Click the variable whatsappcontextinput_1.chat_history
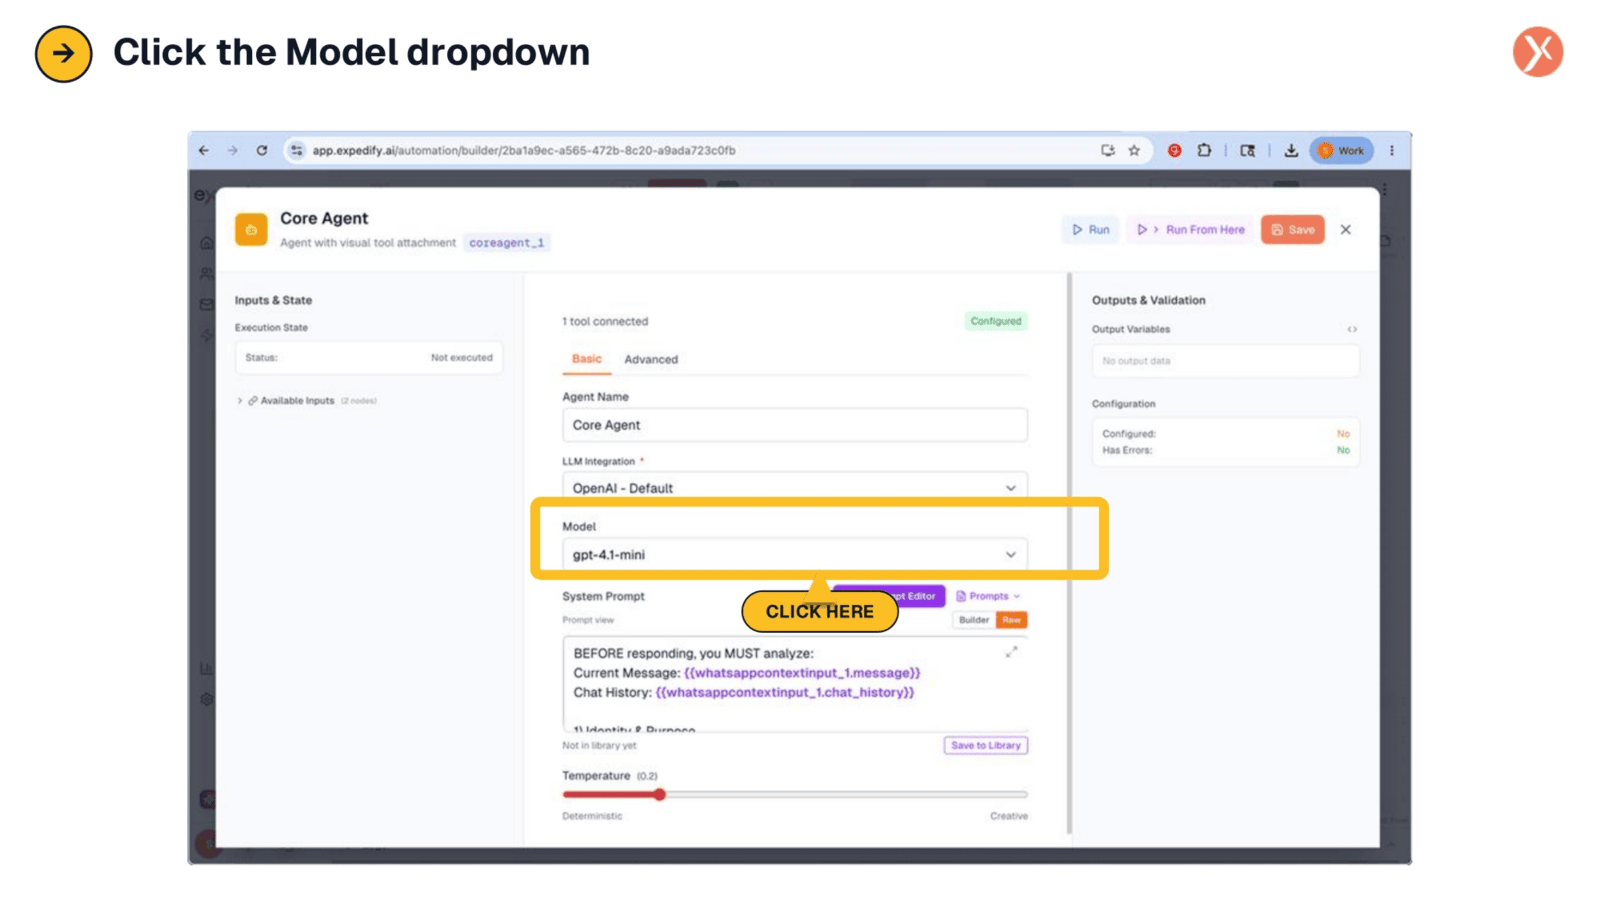 pos(785,692)
